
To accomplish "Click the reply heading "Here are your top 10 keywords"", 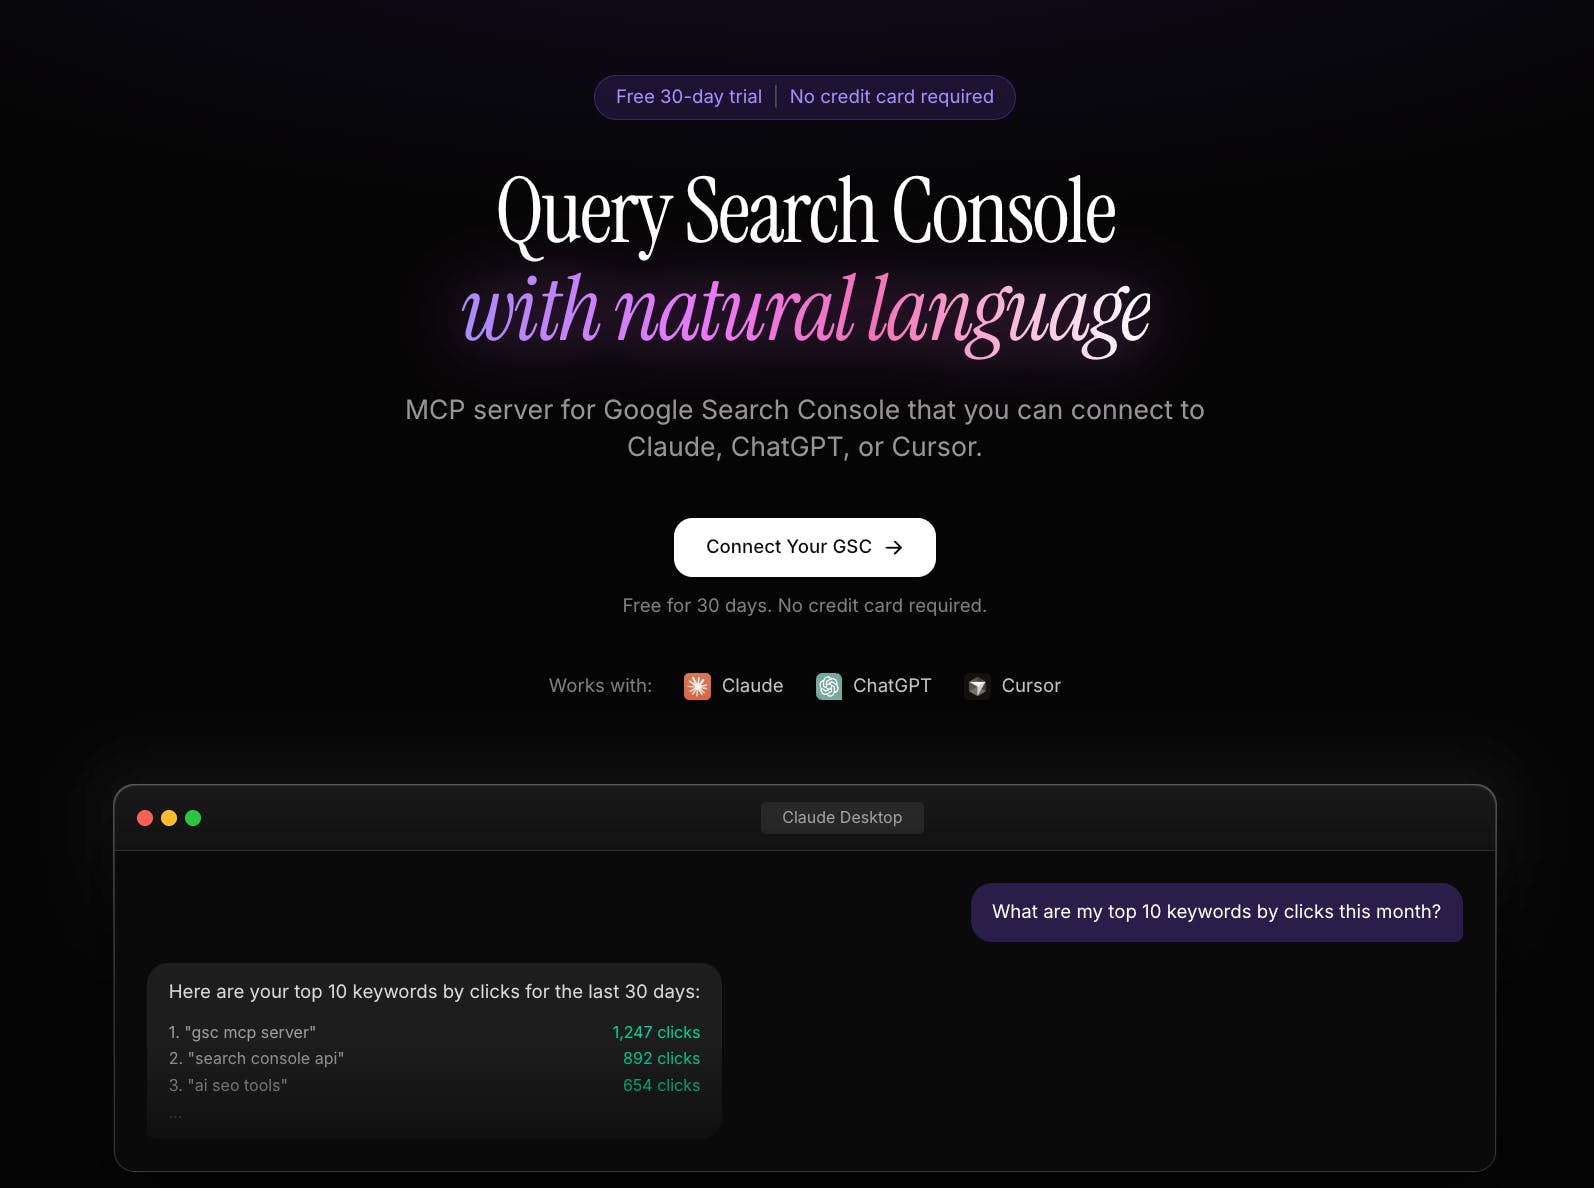I will [434, 992].
